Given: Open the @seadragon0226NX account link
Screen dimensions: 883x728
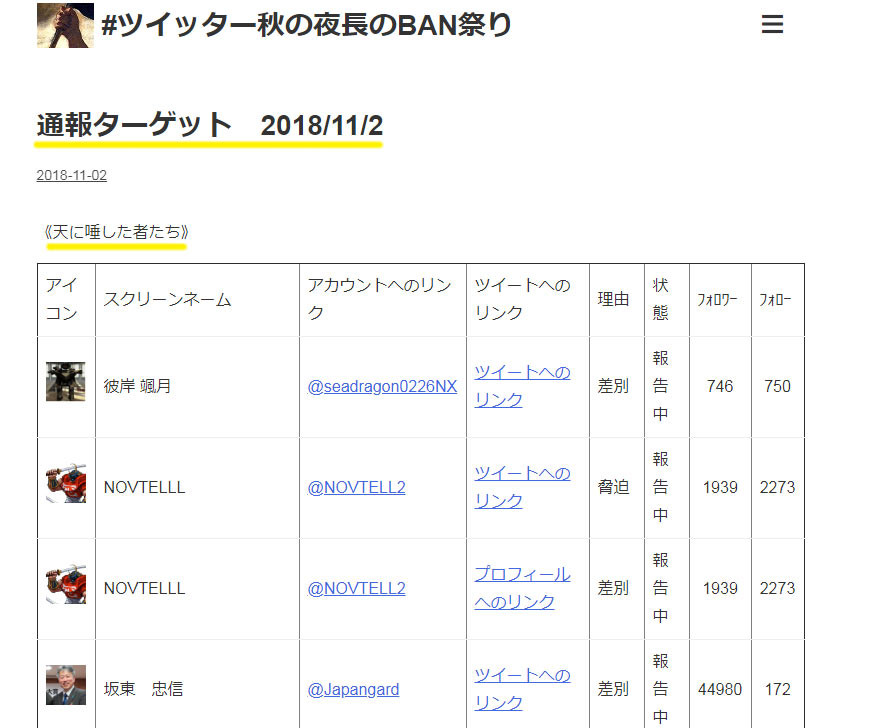Looking at the screenshot, I should [382, 386].
